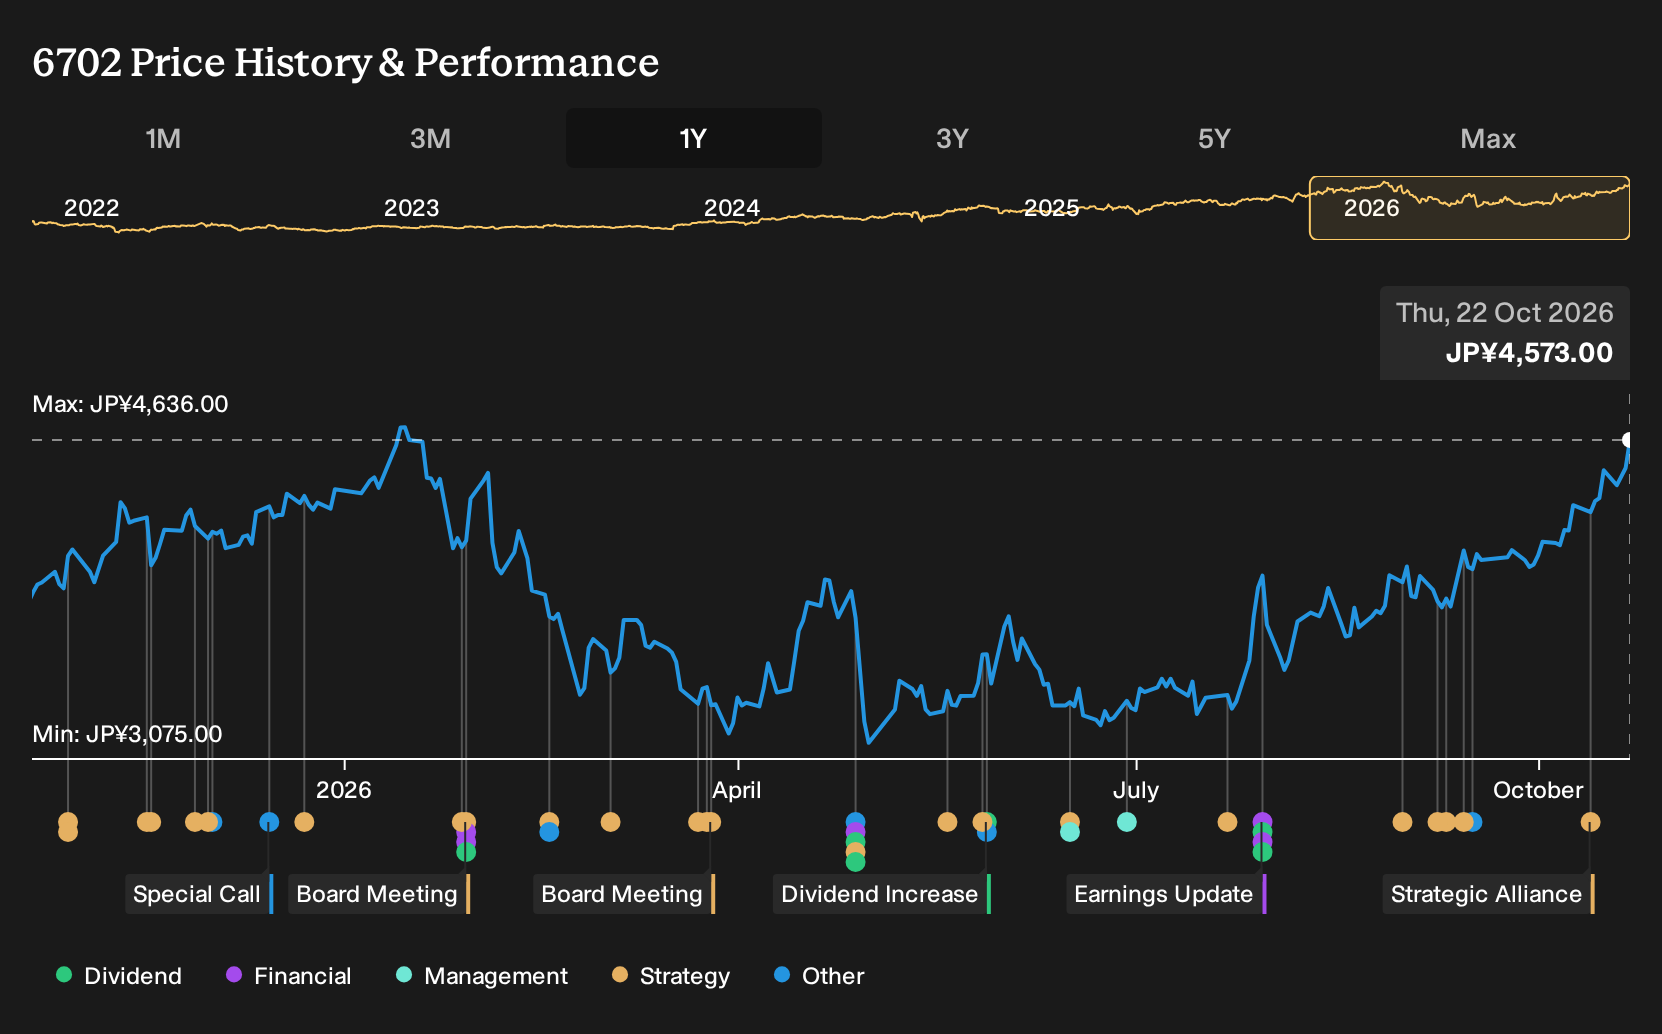Toggle the Financial legend filter
Viewport: 1662px width, 1034px height.
click(288, 976)
